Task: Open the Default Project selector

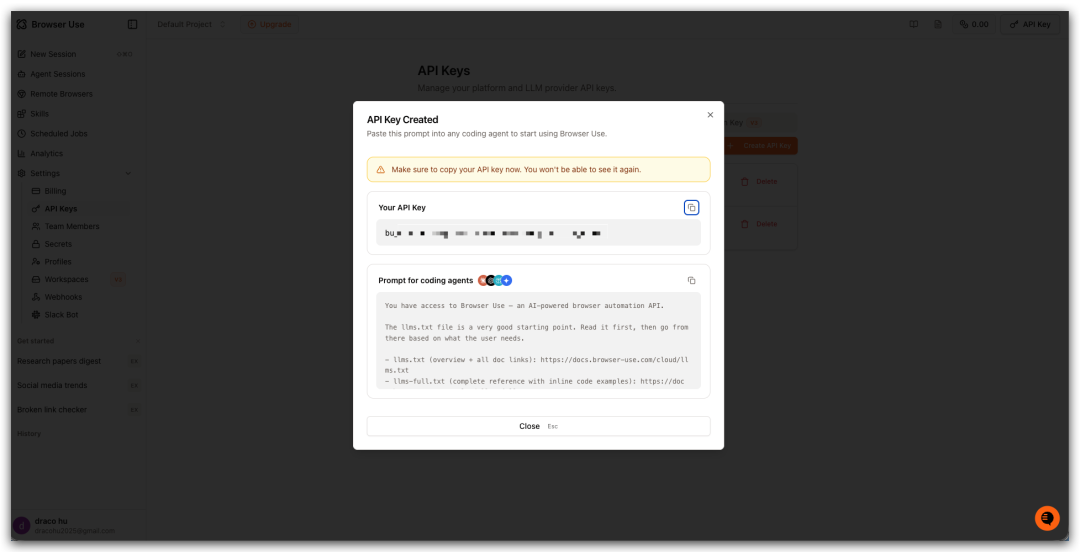Action: tap(190, 24)
